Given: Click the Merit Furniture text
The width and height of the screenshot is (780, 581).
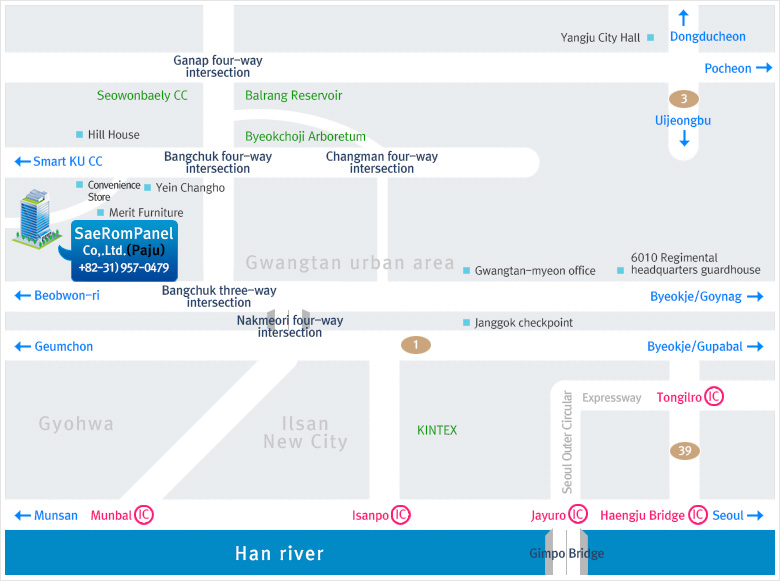Looking at the screenshot, I should tap(146, 213).
